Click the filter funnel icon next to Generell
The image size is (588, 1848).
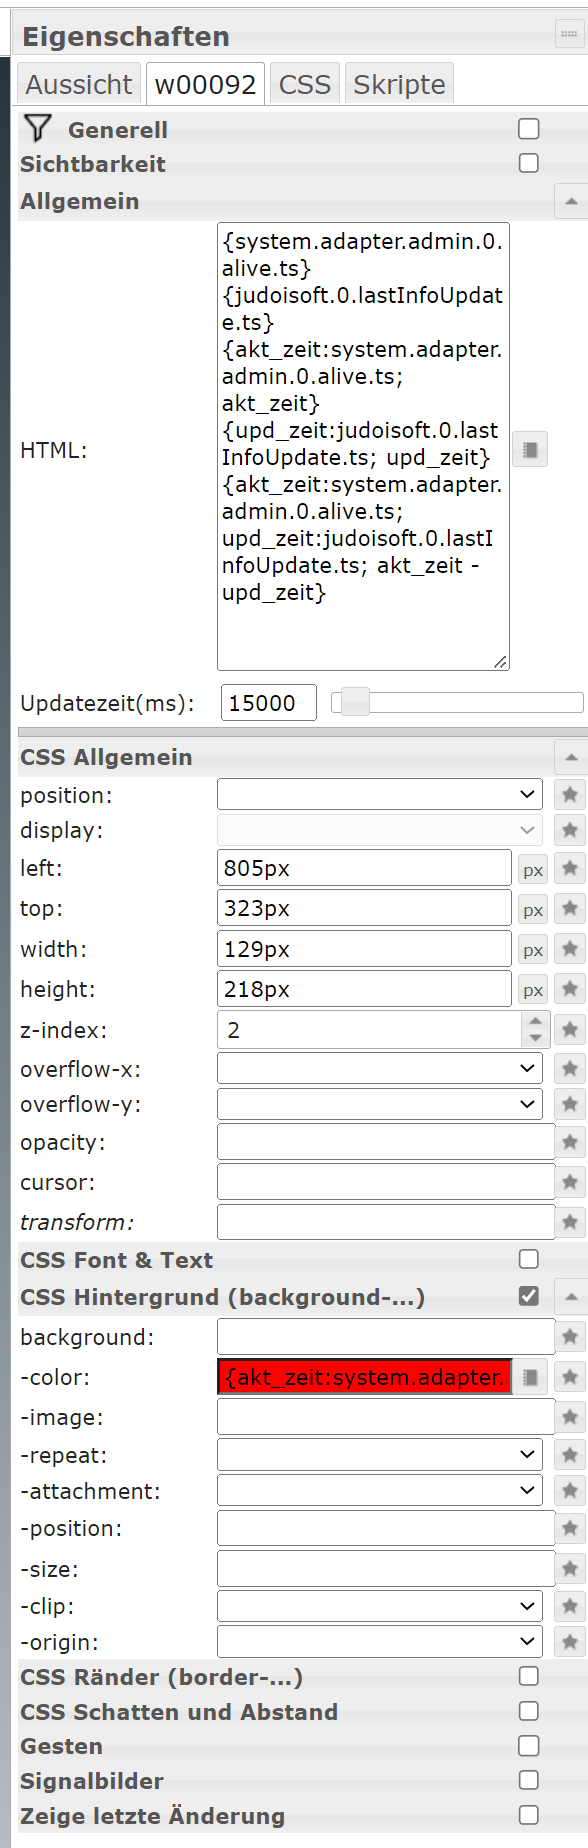37,128
